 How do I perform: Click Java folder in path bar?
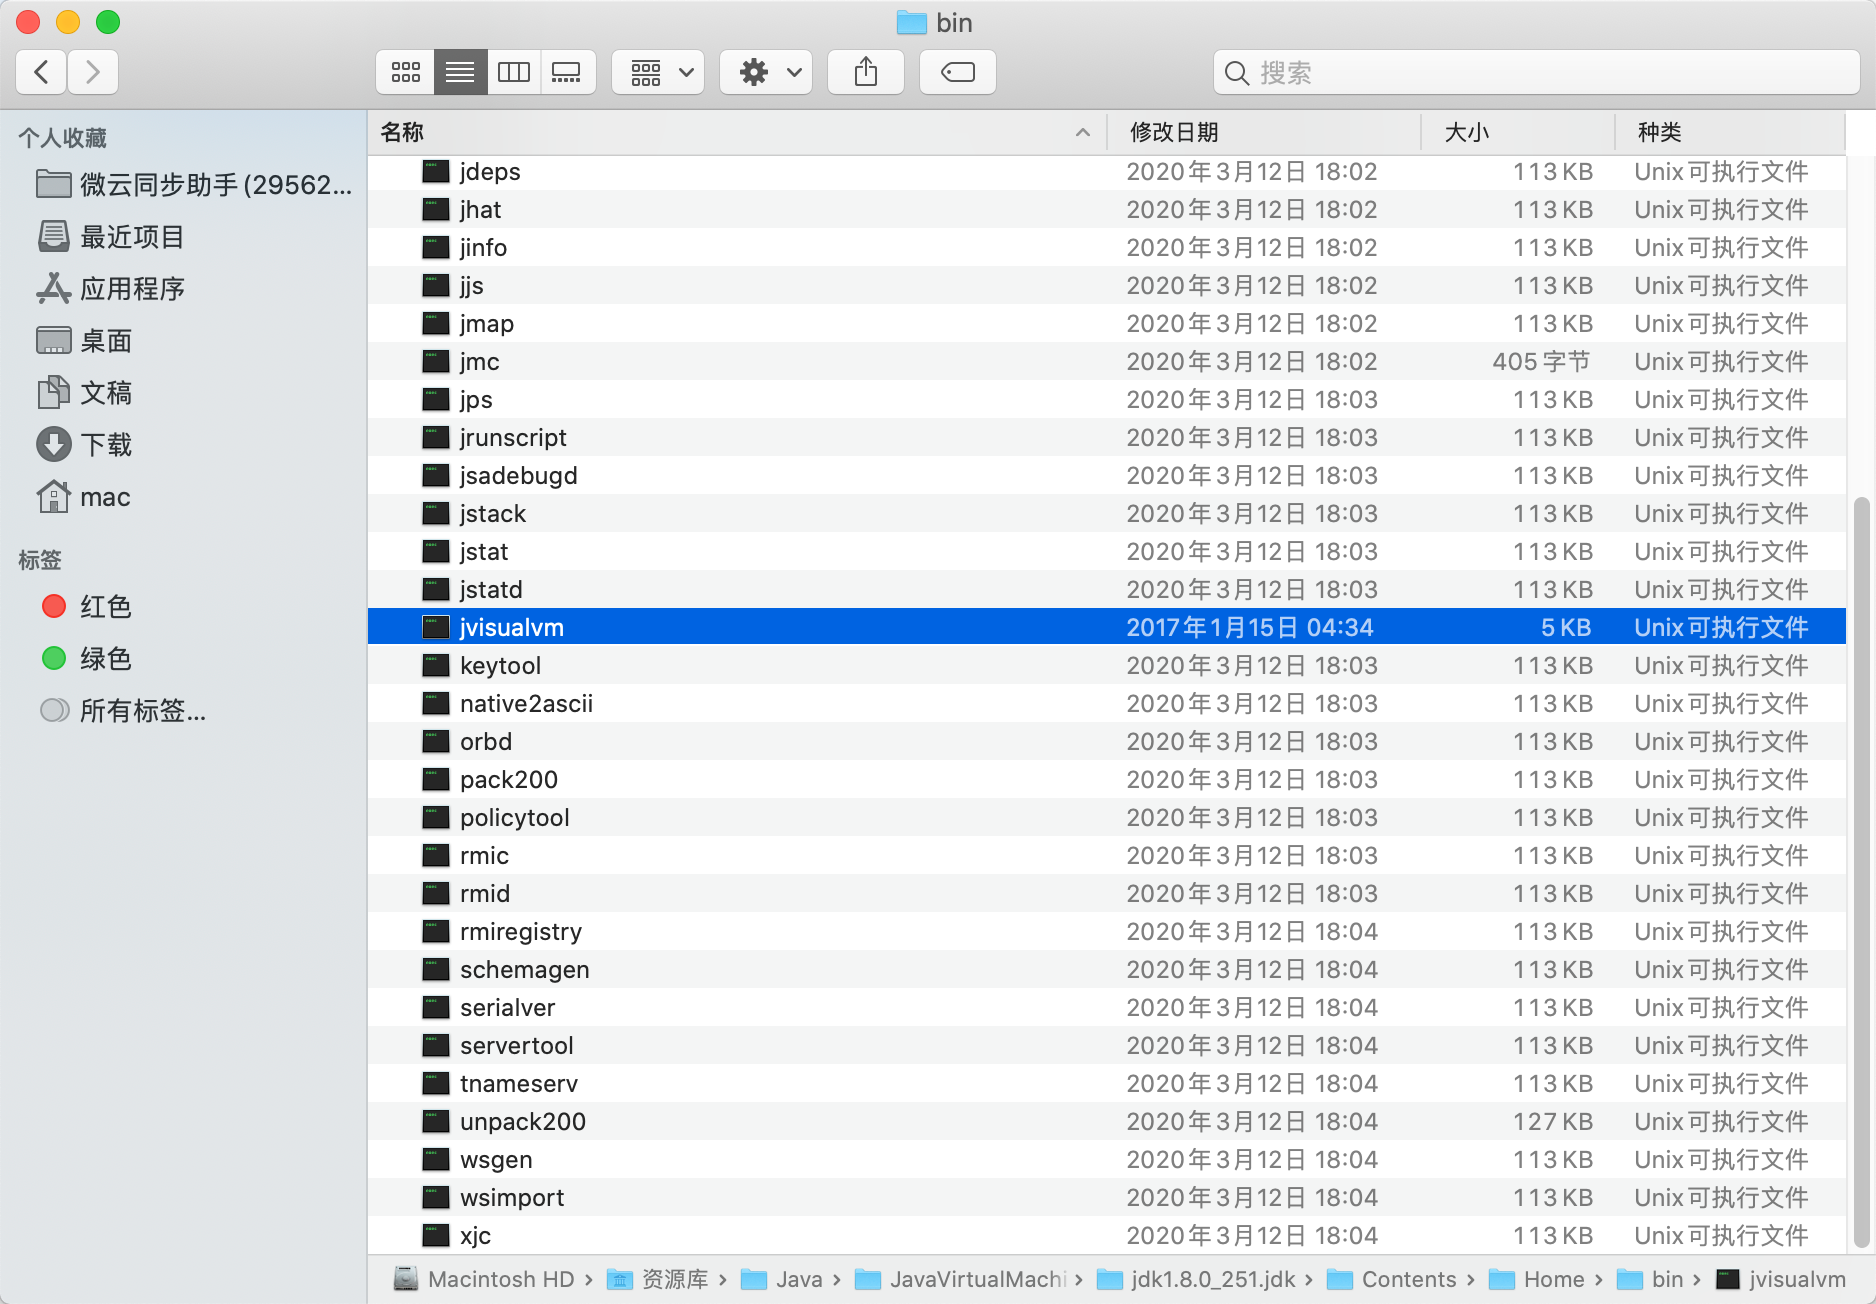(x=782, y=1280)
